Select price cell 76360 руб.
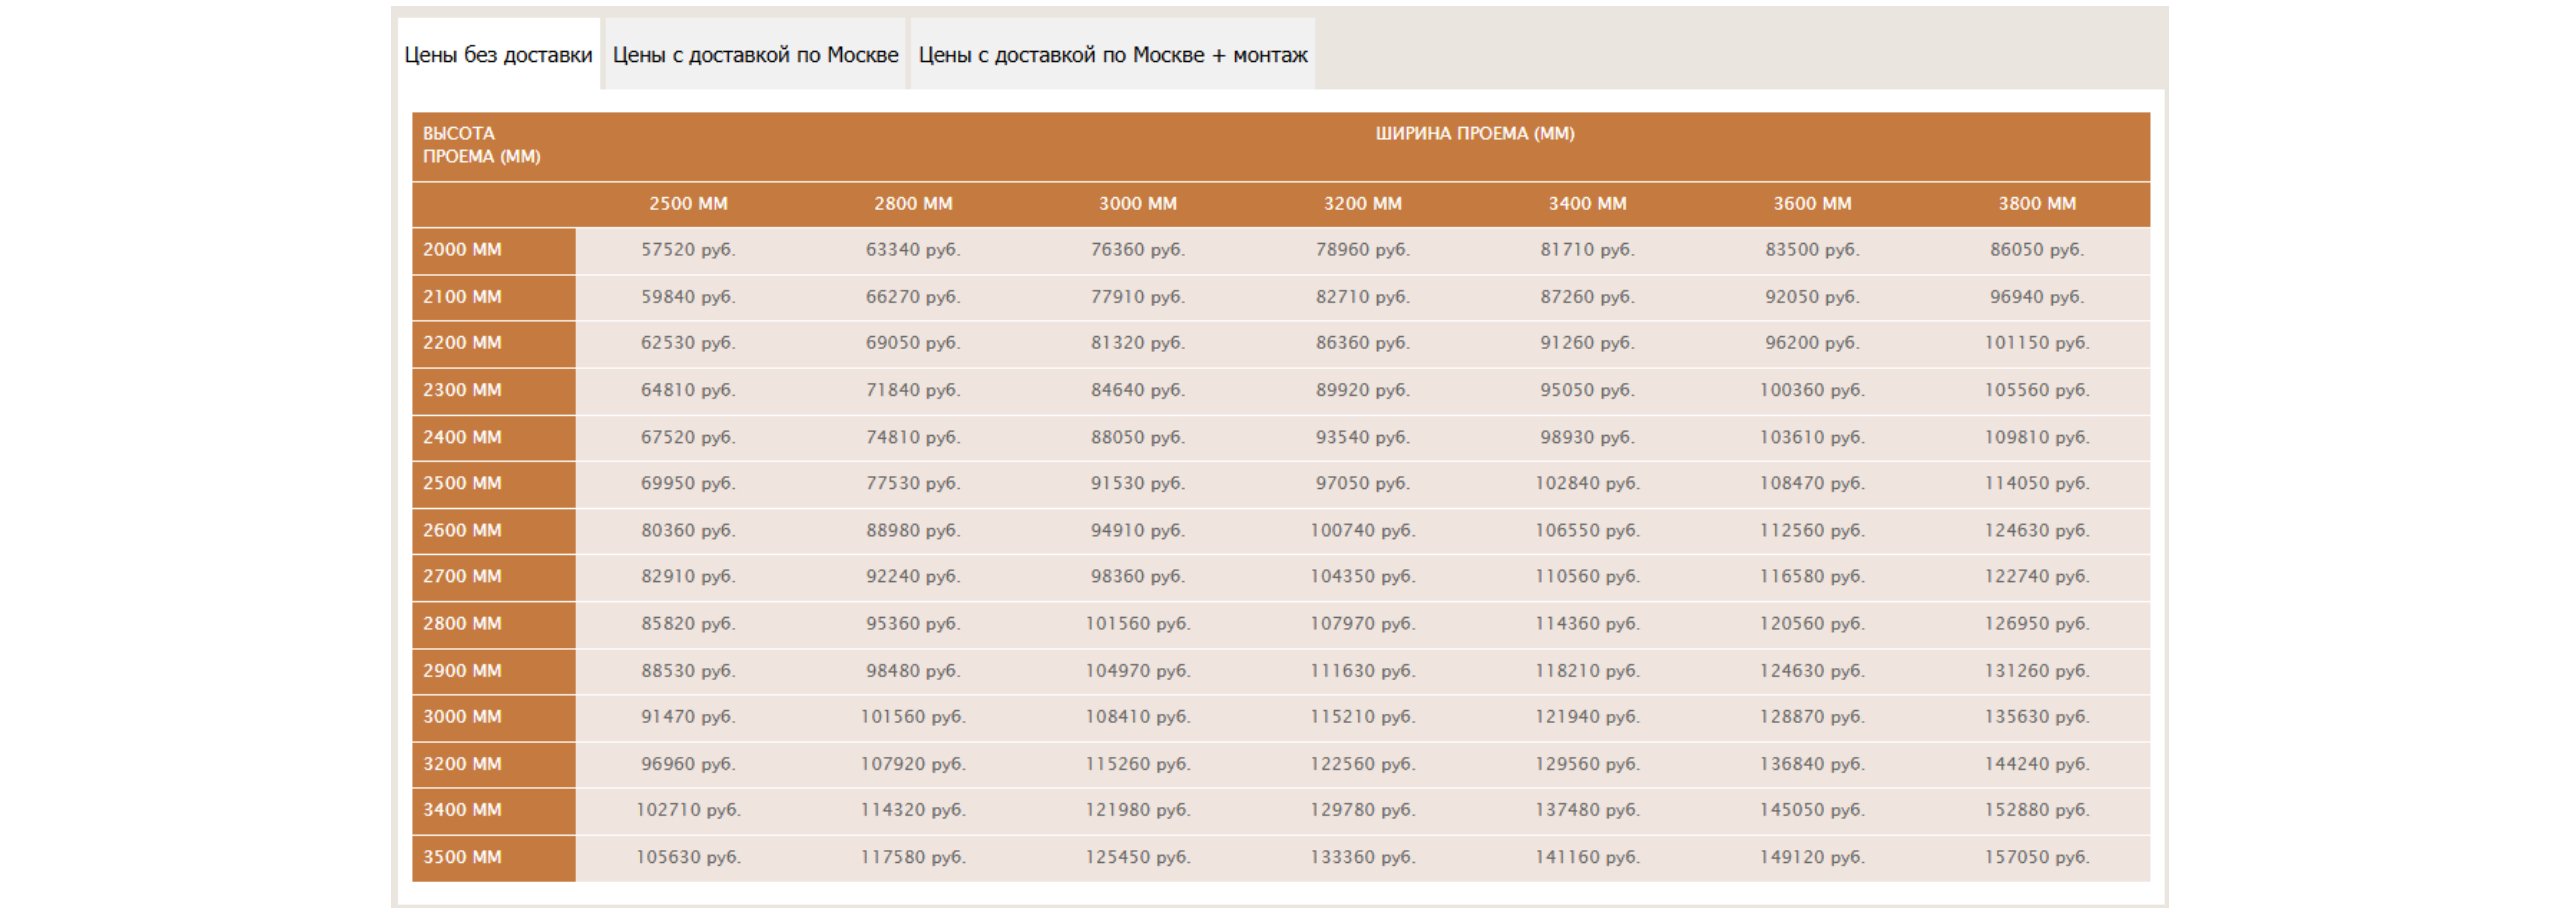The width and height of the screenshot is (2560, 913). tap(1138, 250)
